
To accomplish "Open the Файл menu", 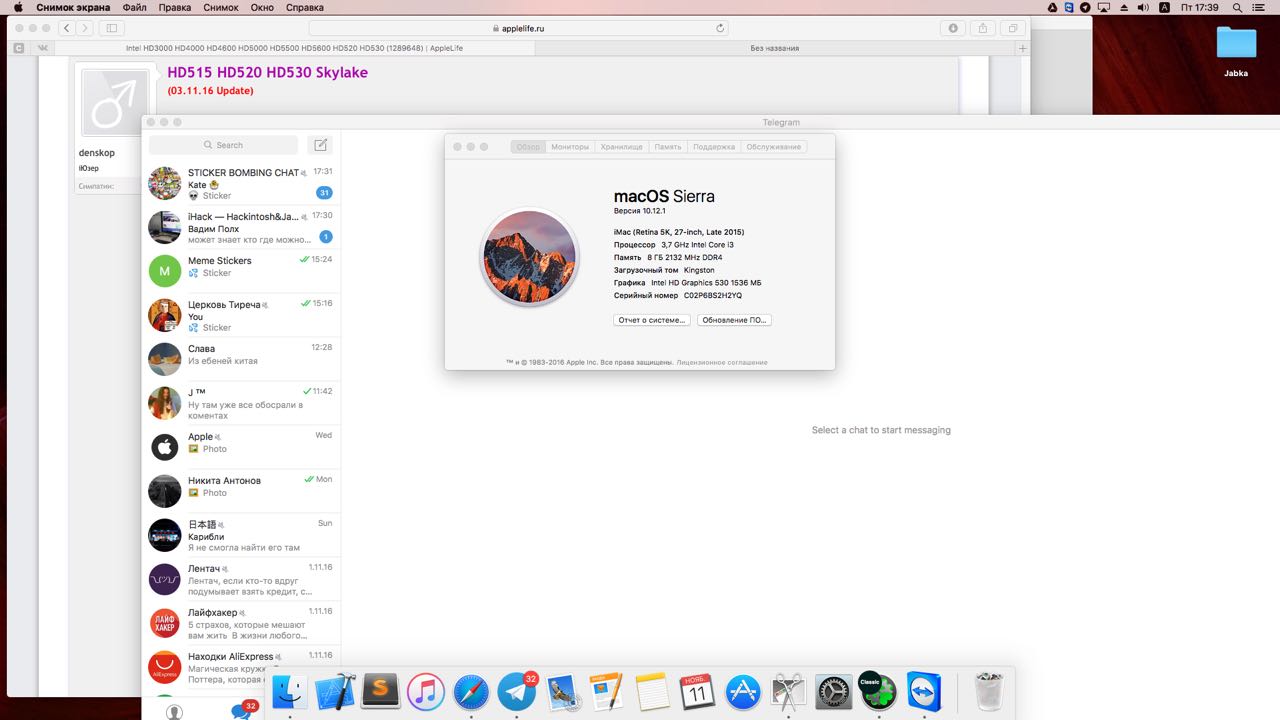I will 135,7.
